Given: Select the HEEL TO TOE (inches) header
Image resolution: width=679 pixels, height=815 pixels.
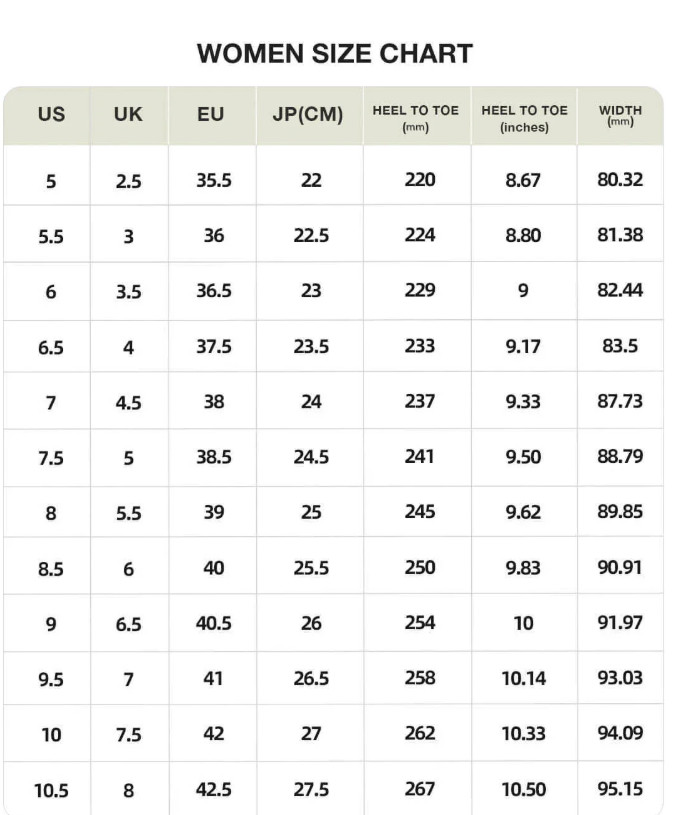Looking at the screenshot, I should coord(524,118).
